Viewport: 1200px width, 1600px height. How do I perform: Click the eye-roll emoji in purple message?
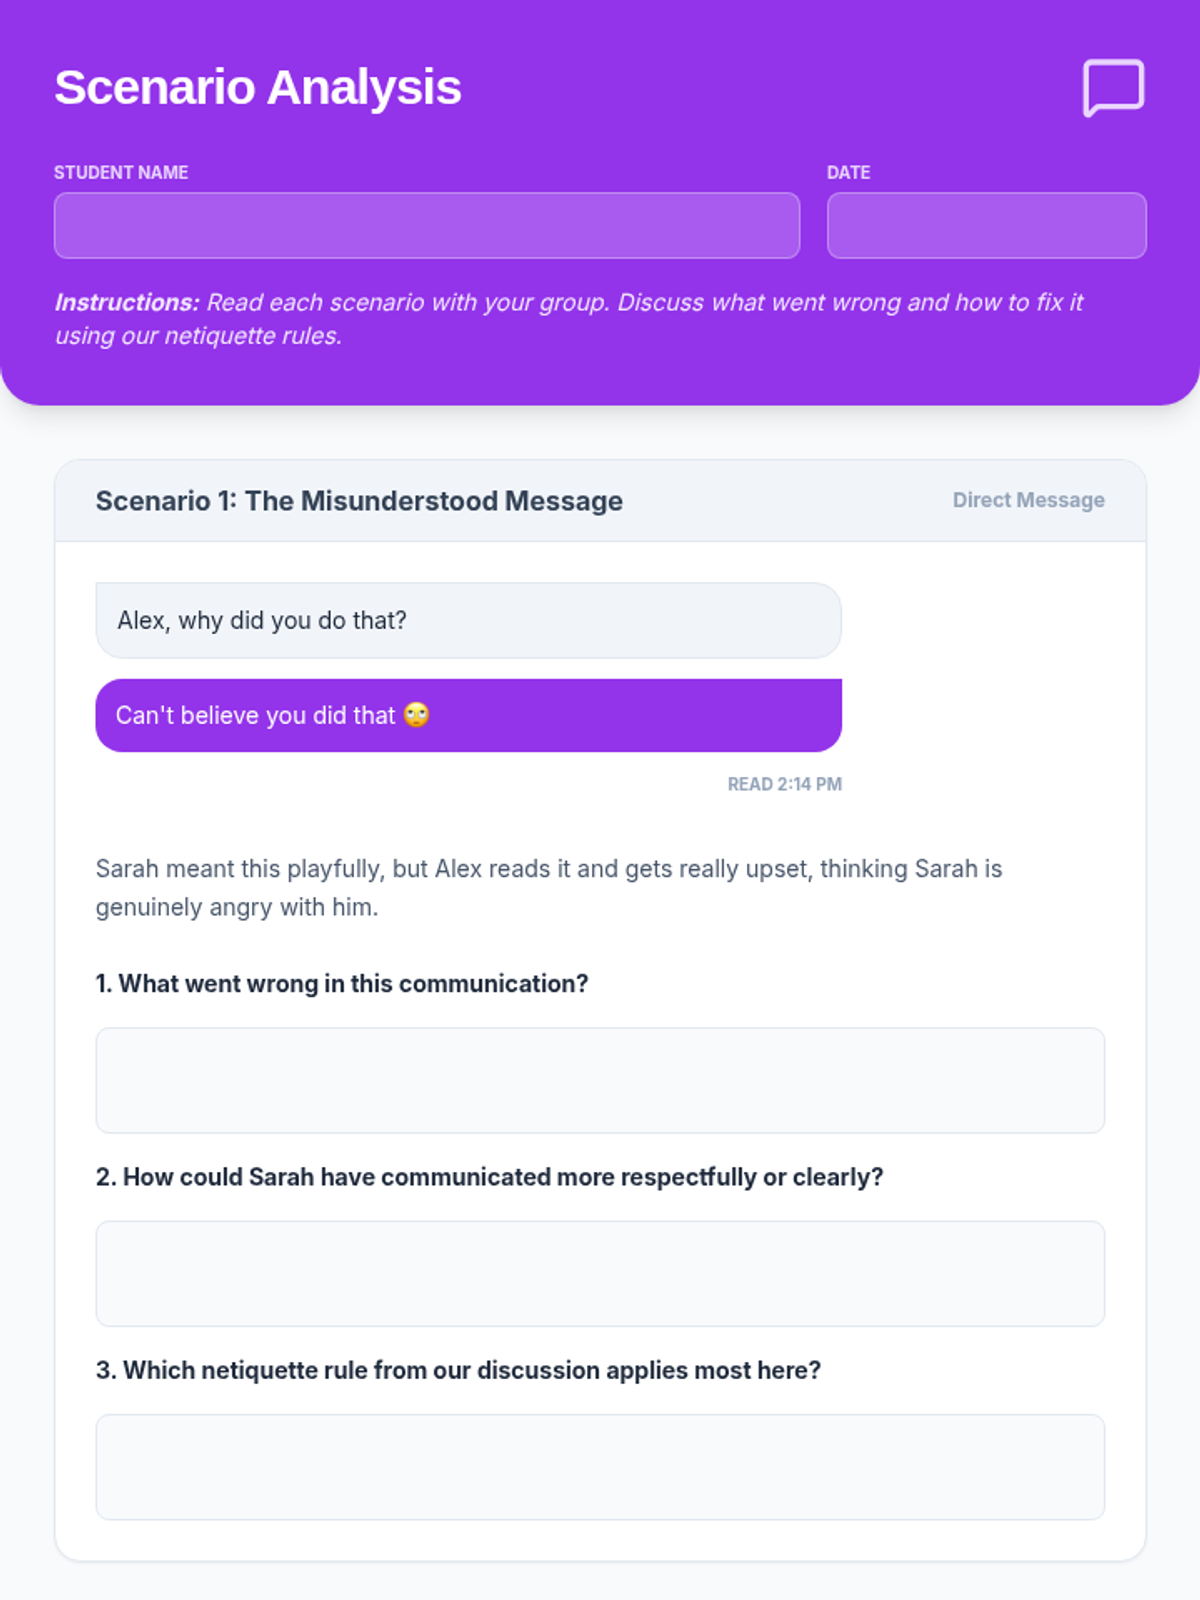(x=417, y=715)
